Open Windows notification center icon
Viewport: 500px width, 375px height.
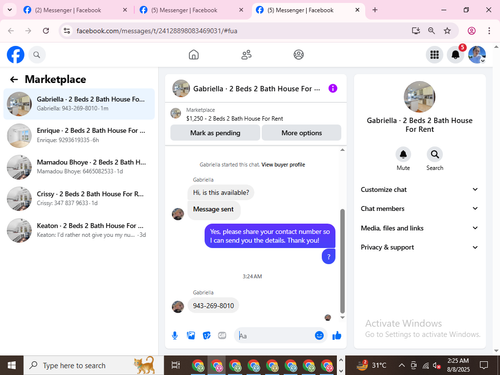484,365
